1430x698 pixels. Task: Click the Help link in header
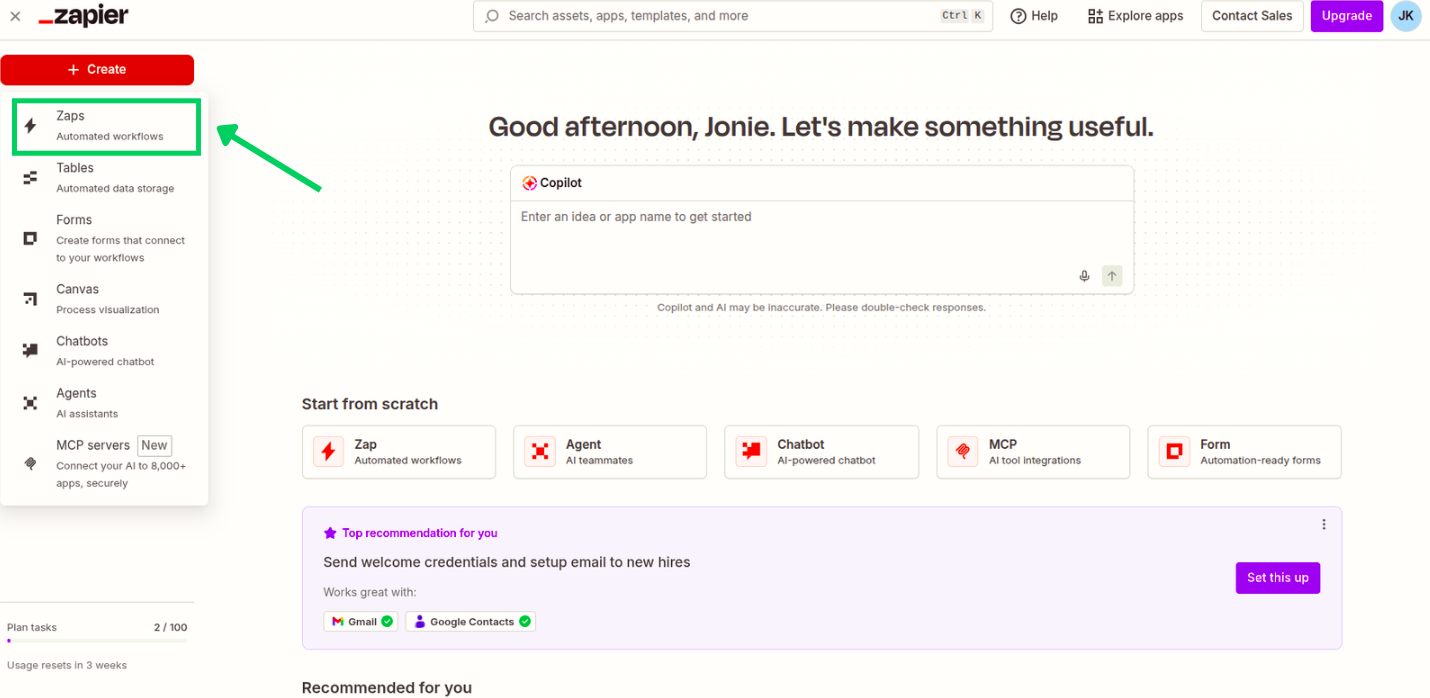[1034, 16]
